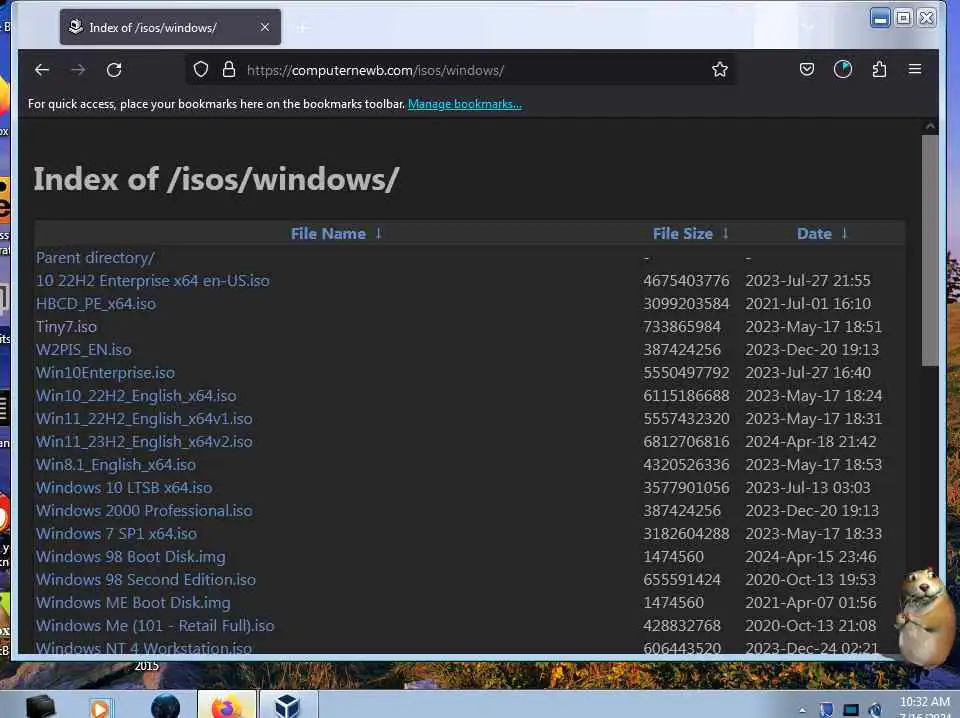This screenshot has height=718, width=960.
Task: Bookmark this page with the star
Action: pyautogui.click(x=720, y=69)
